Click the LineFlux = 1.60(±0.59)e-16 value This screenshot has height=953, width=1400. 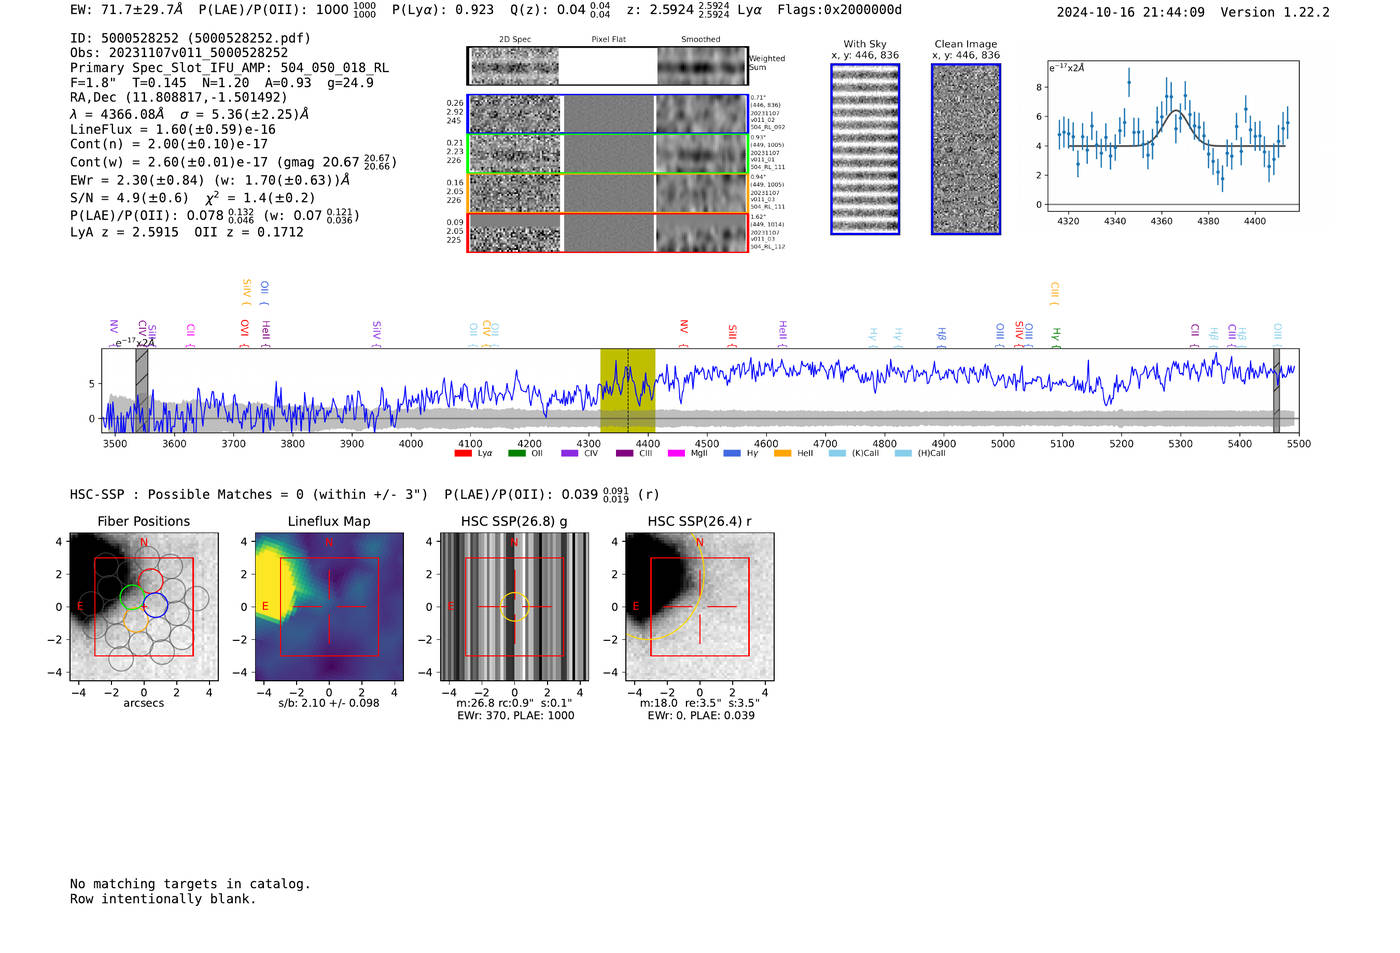[173, 129]
